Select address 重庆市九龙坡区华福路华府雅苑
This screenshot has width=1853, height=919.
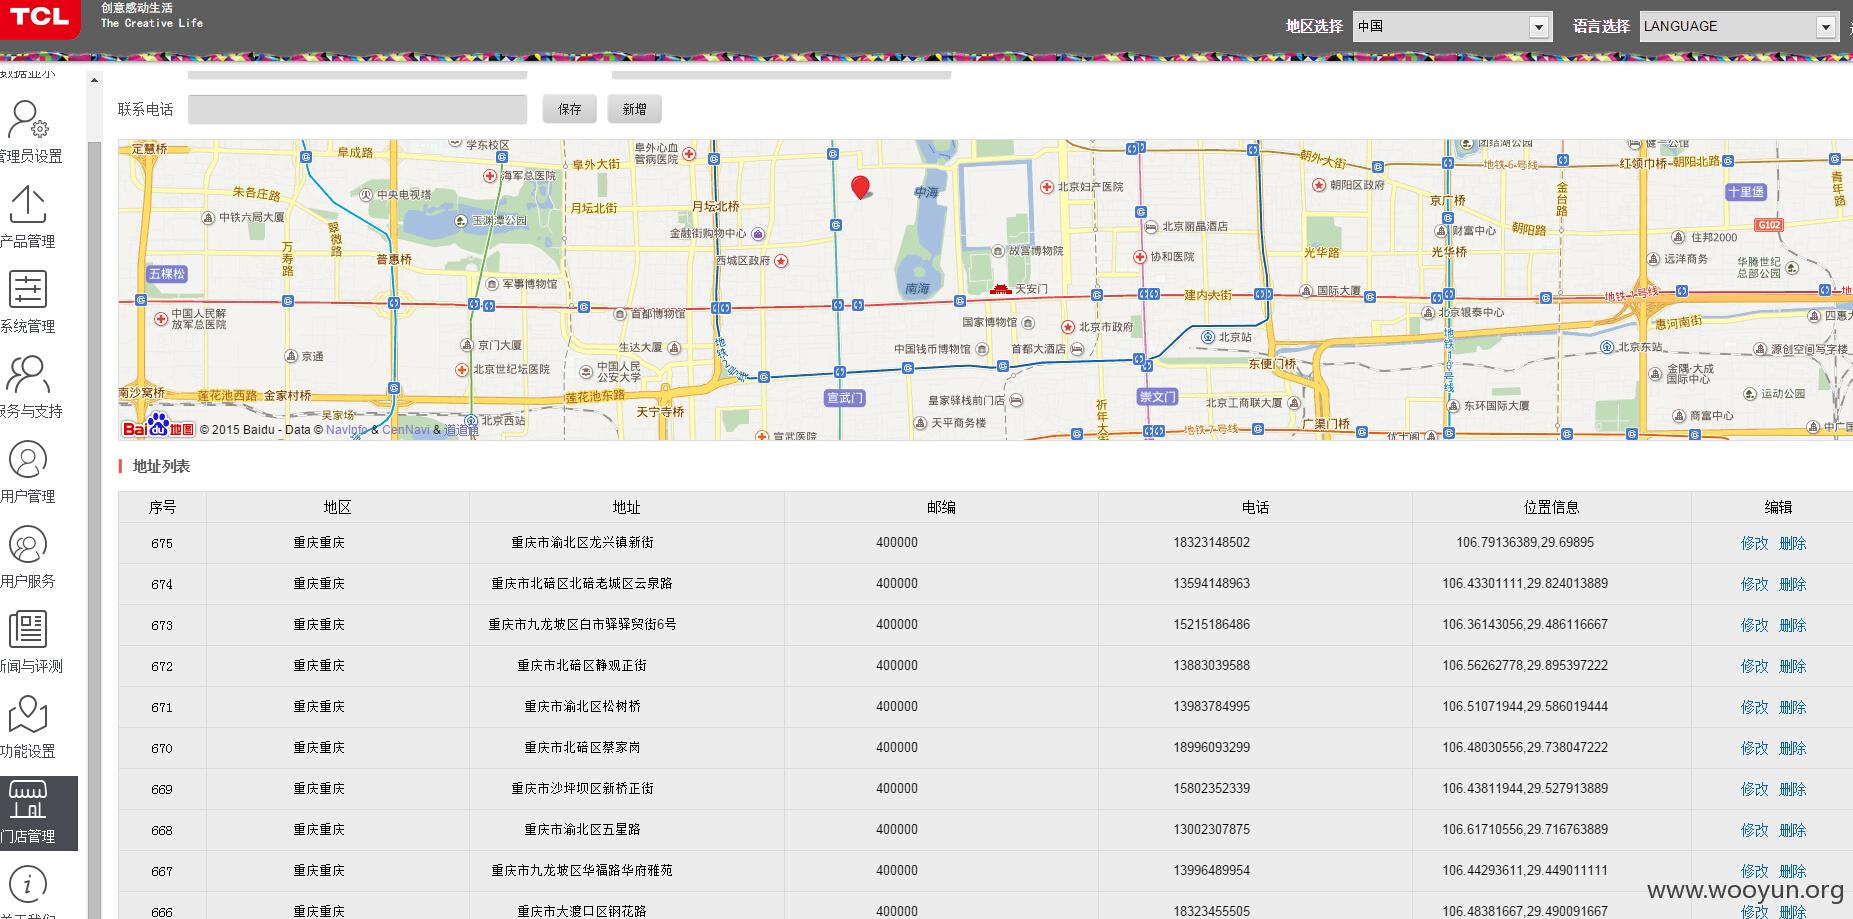tap(582, 870)
